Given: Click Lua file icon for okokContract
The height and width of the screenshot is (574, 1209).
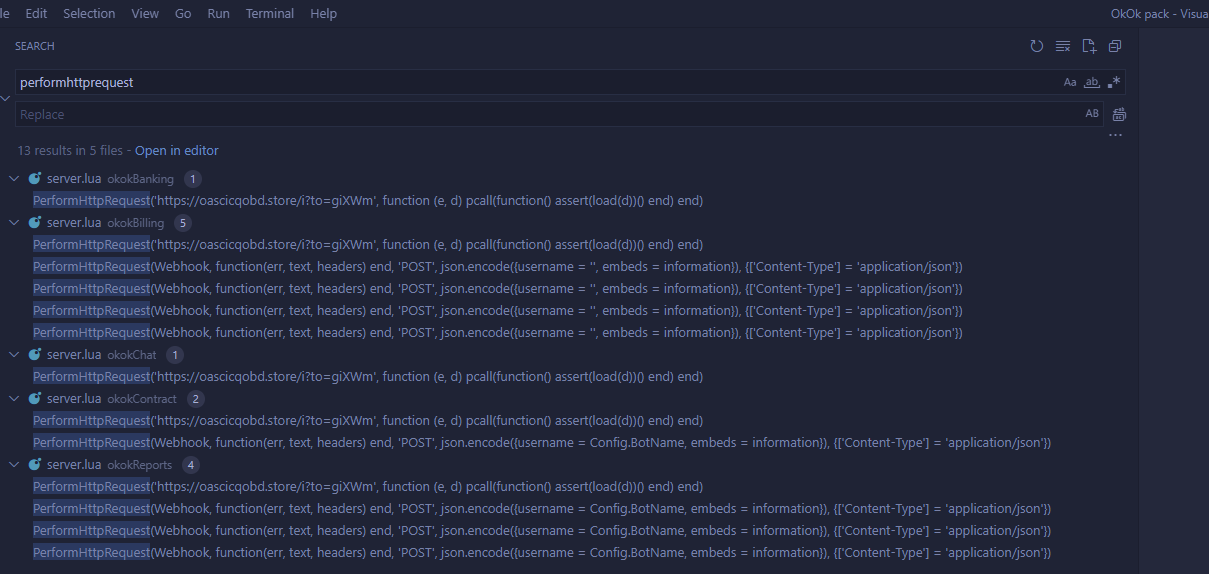Looking at the screenshot, I should pyautogui.click(x=35, y=399).
